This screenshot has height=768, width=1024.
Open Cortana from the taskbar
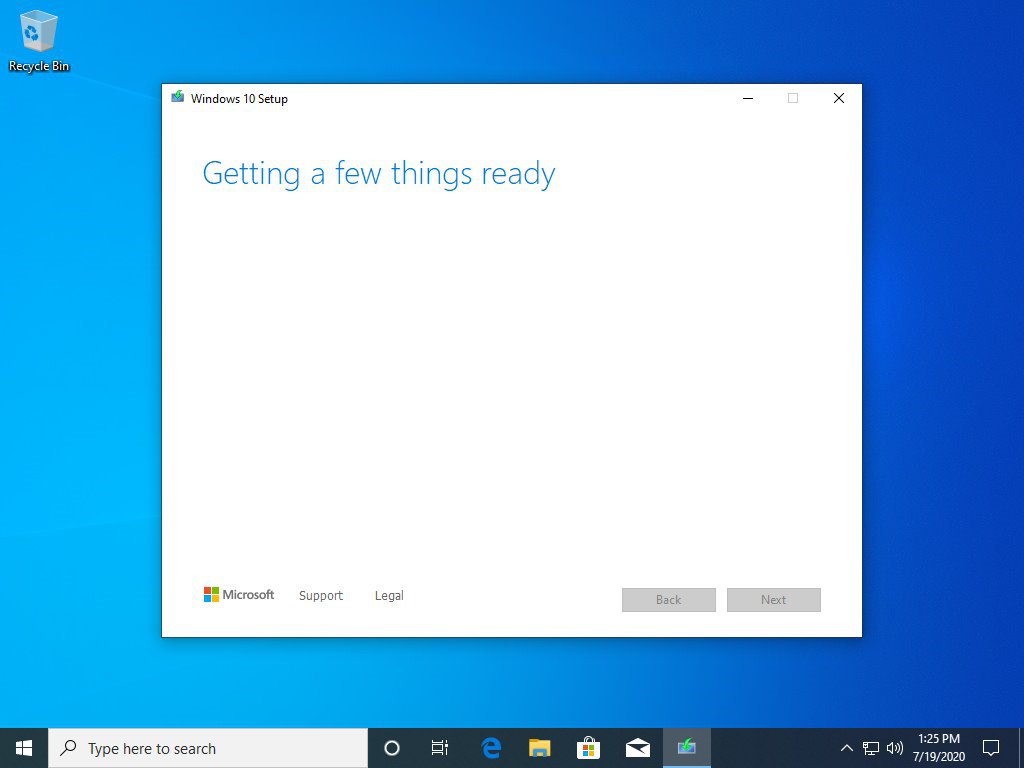(x=392, y=748)
